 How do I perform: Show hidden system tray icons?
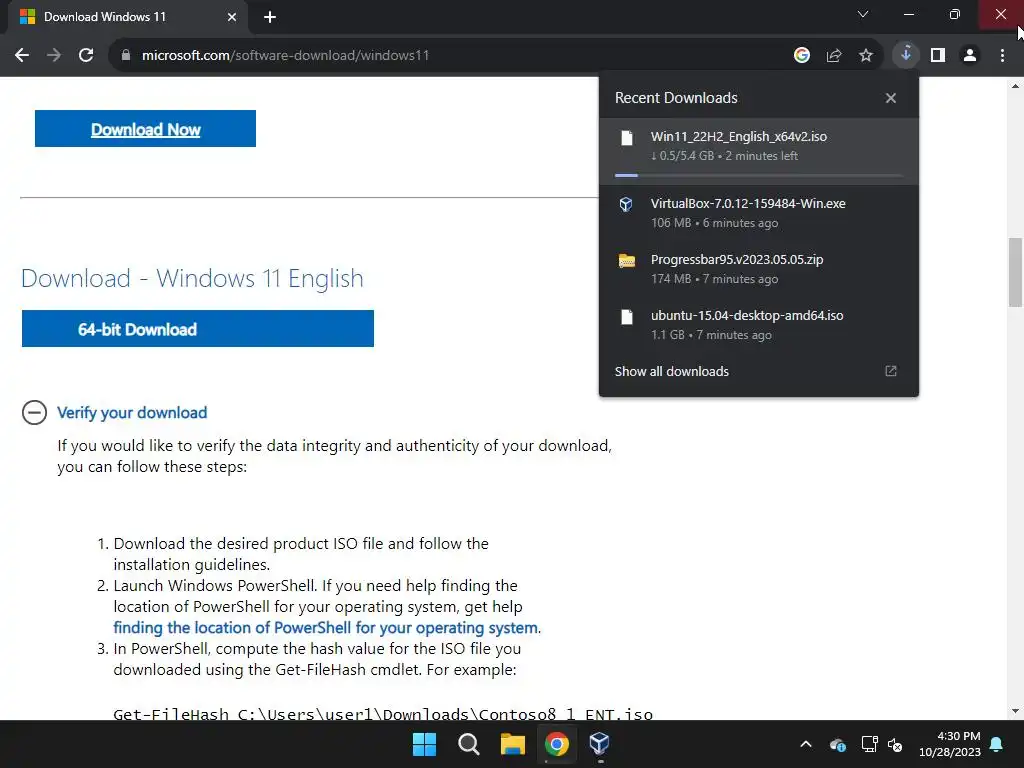tap(807, 744)
